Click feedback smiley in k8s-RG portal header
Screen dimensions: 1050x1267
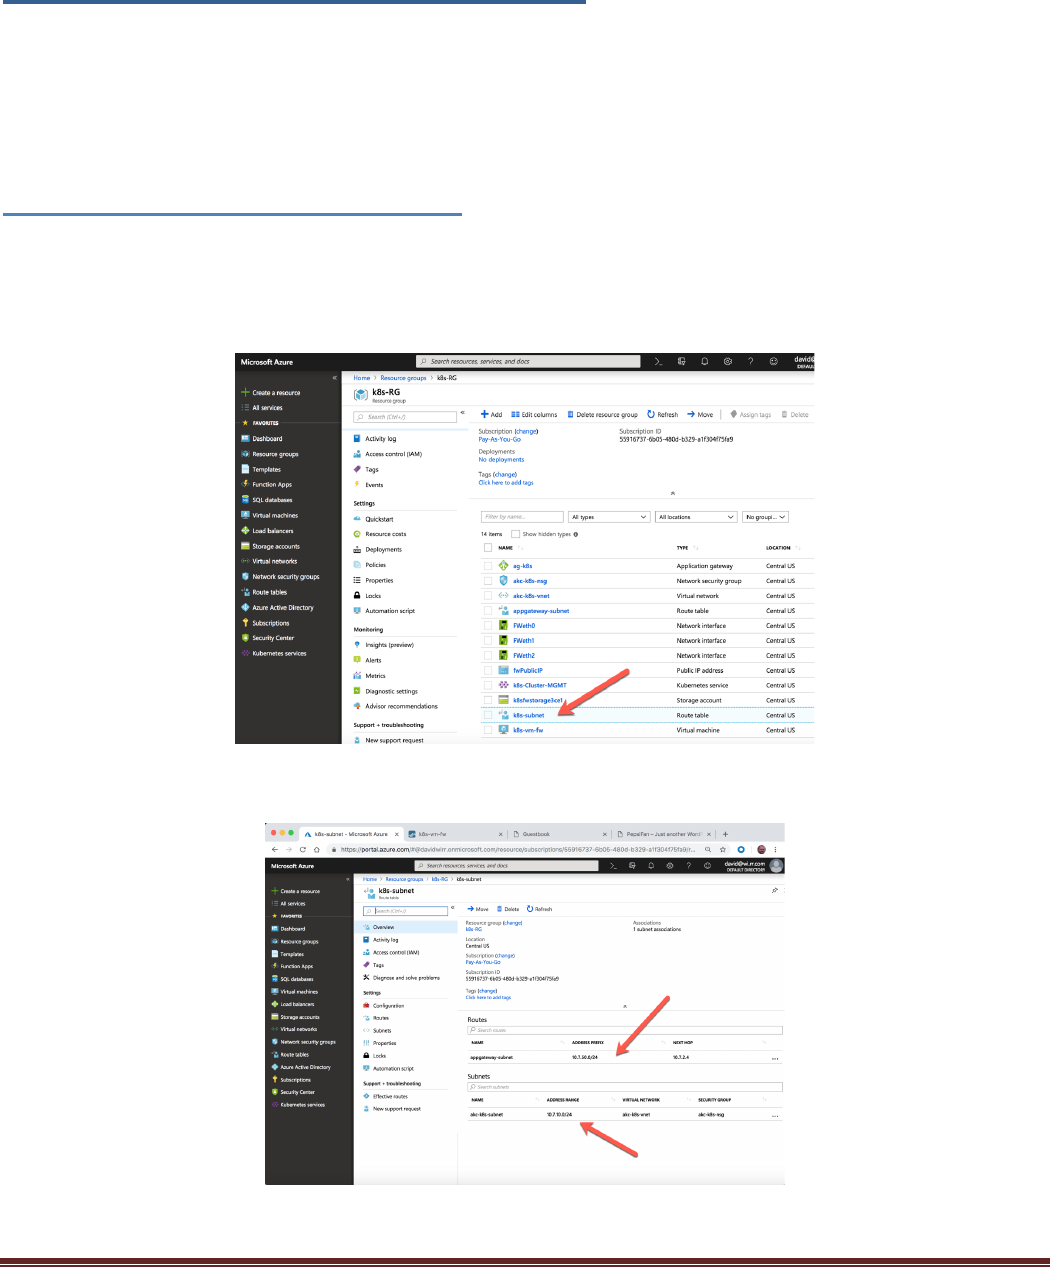pyautogui.click(x=774, y=362)
